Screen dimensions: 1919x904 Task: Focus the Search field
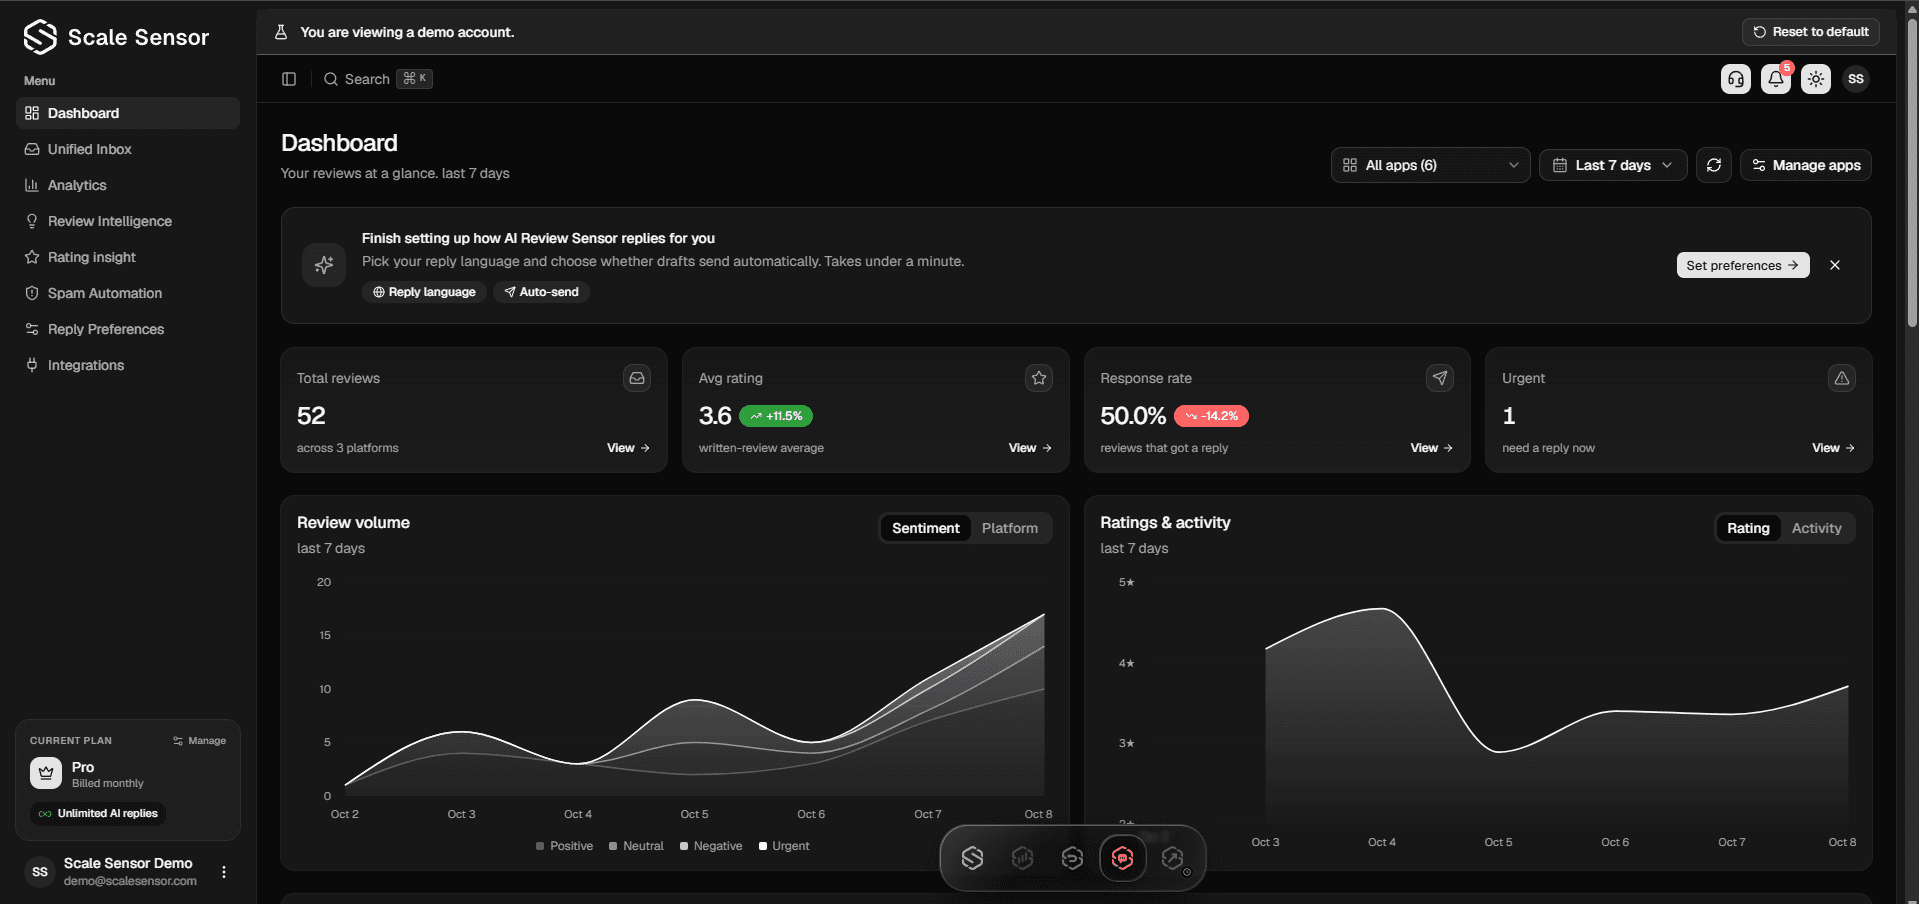377,79
